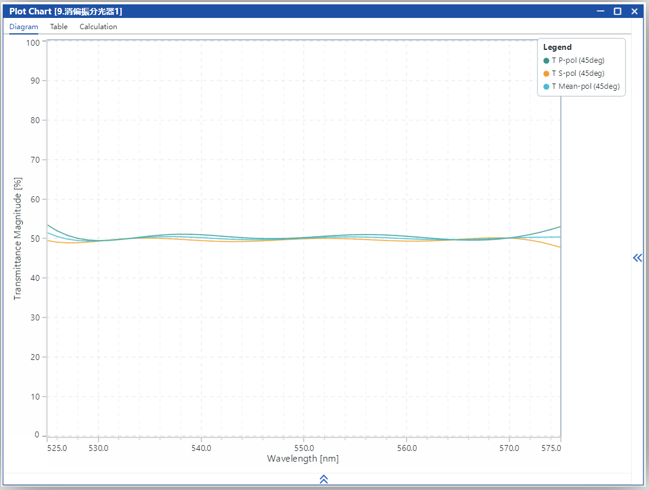This screenshot has width=649, height=490.
Task: Toggle the T P-pol (45deg) legend label
Action: click(x=578, y=60)
